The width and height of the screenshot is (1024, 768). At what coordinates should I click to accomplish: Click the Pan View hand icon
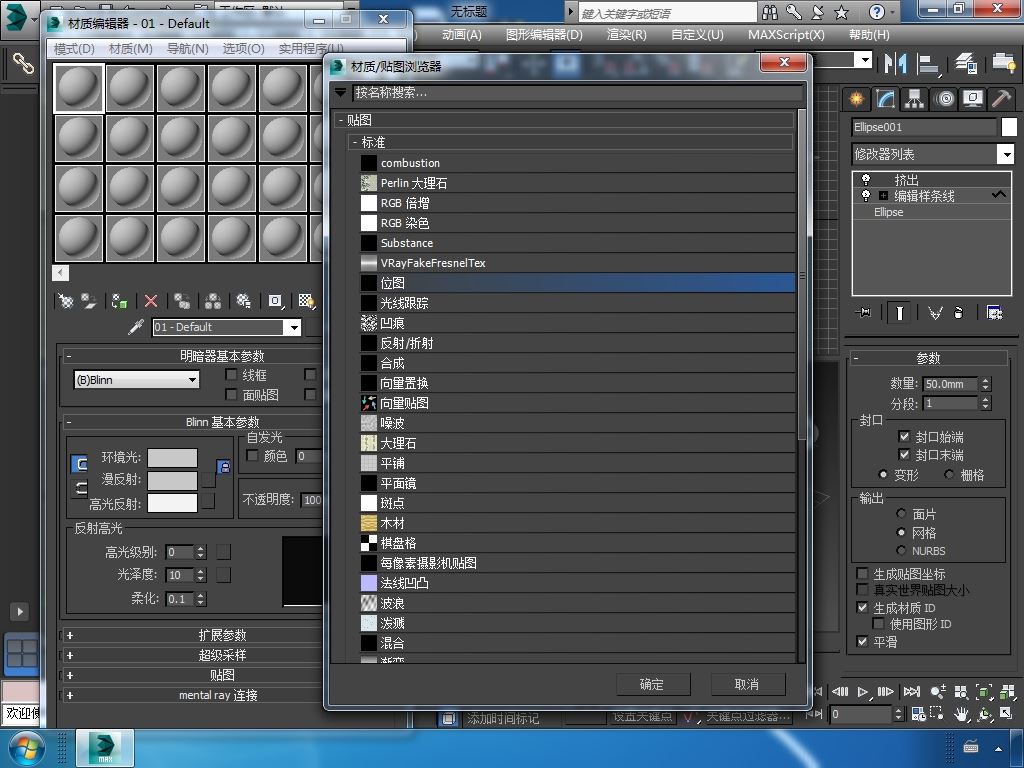961,714
